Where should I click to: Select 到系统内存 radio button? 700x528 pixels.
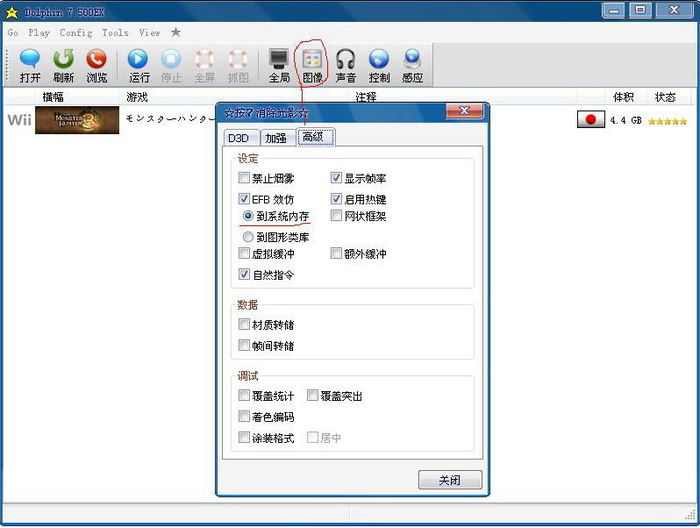(248, 216)
